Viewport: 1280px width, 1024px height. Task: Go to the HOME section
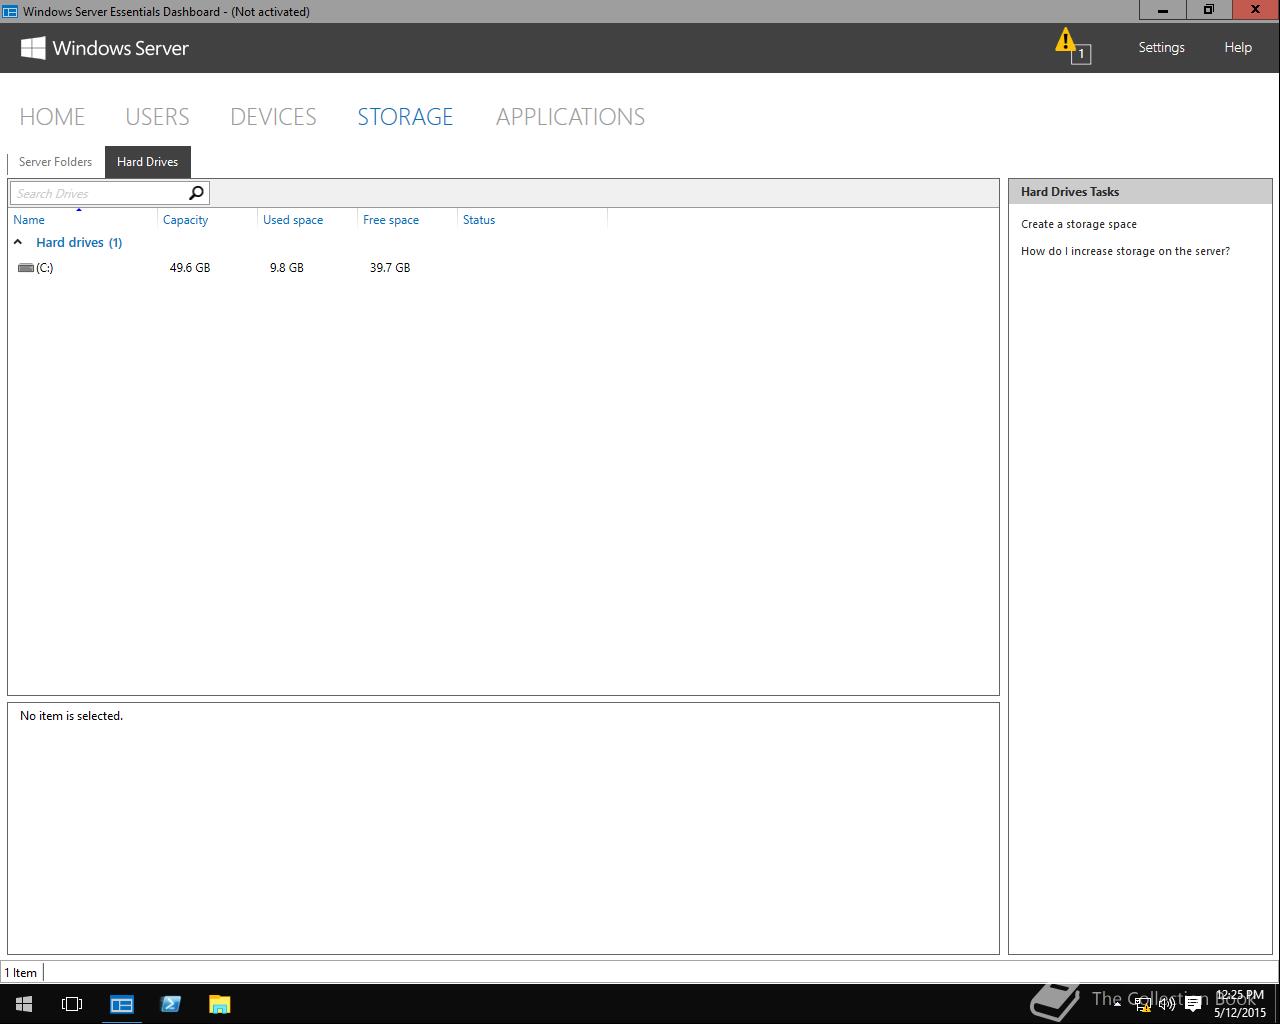[52, 117]
